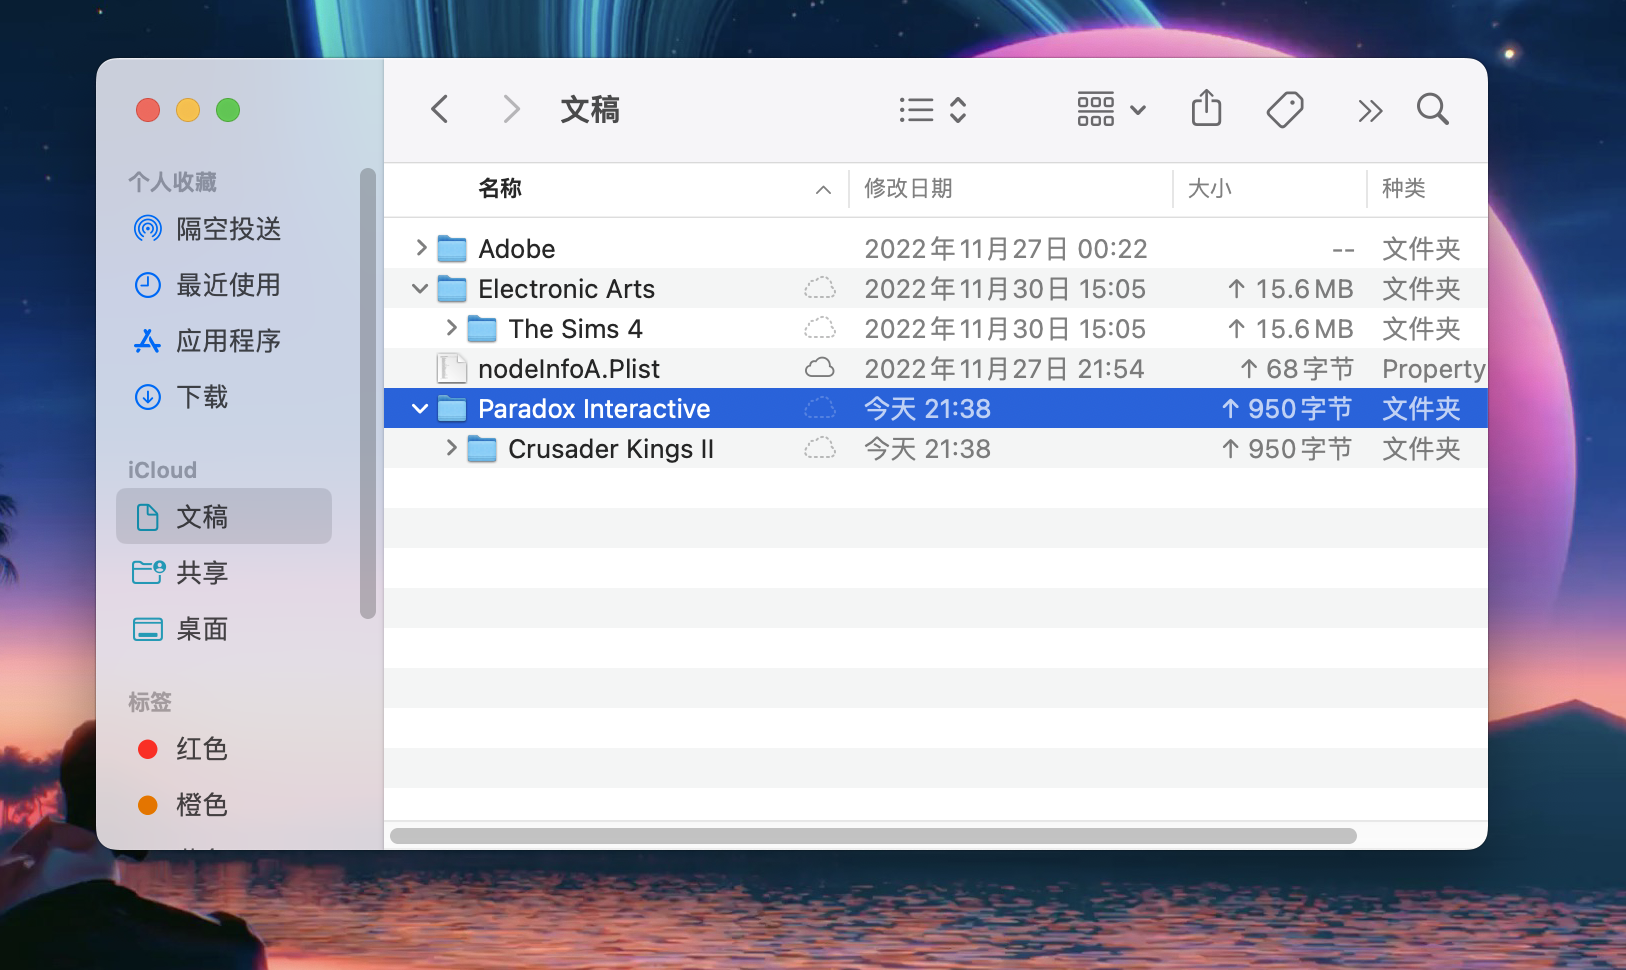Image resolution: width=1626 pixels, height=970 pixels.
Task: Select The Sims 4 folder
Action: (x=936, y=328)
